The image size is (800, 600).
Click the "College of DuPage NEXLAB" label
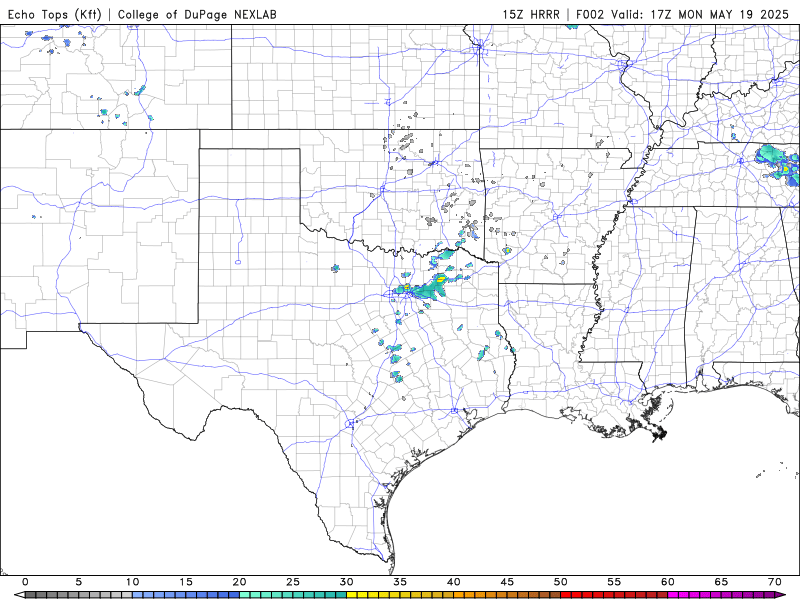tap(197, 14)
